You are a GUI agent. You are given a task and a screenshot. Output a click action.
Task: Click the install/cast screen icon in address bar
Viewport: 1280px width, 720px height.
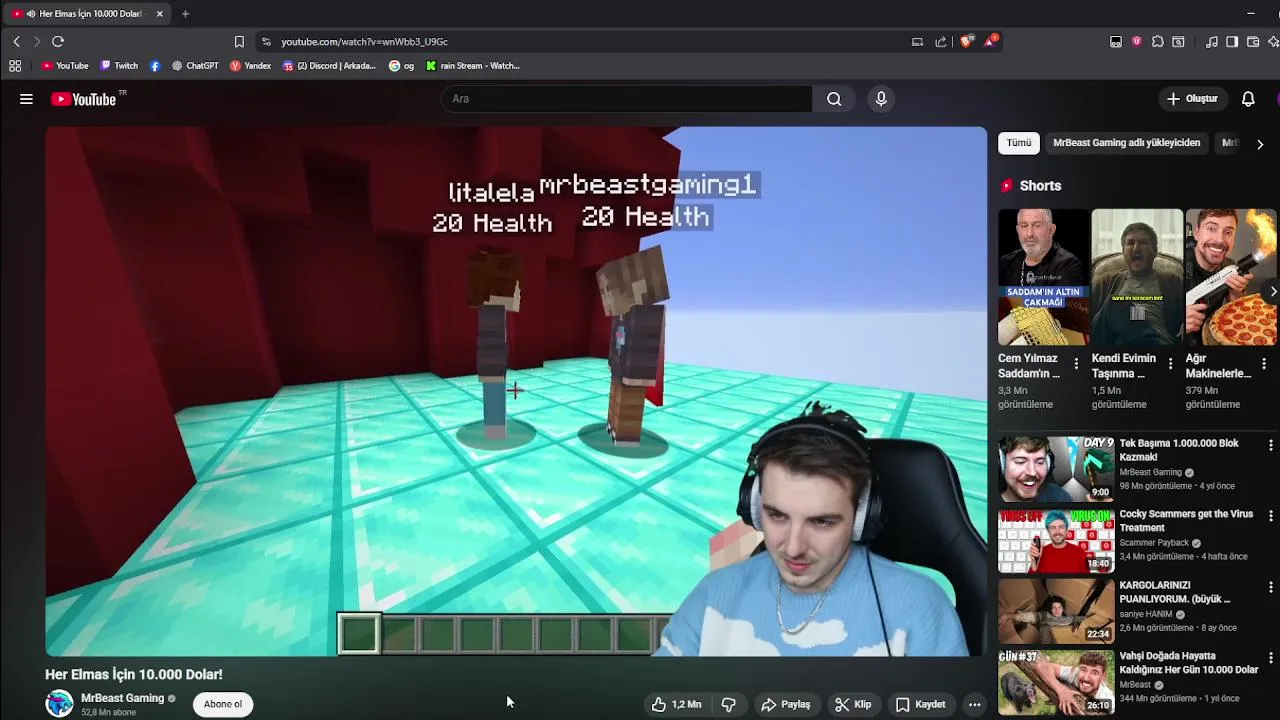[x=917, y=41]
